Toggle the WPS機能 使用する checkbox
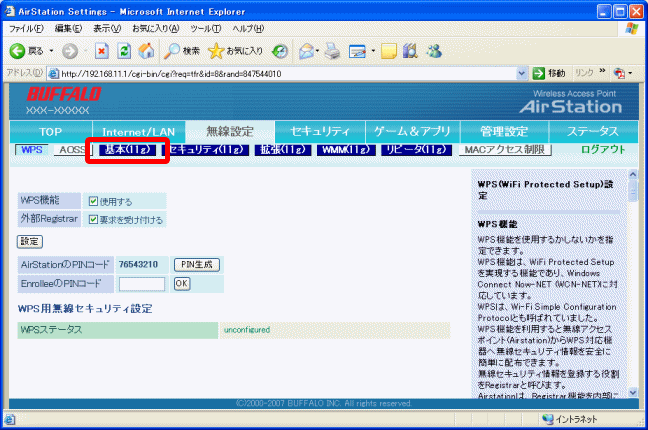 point(93,201)
